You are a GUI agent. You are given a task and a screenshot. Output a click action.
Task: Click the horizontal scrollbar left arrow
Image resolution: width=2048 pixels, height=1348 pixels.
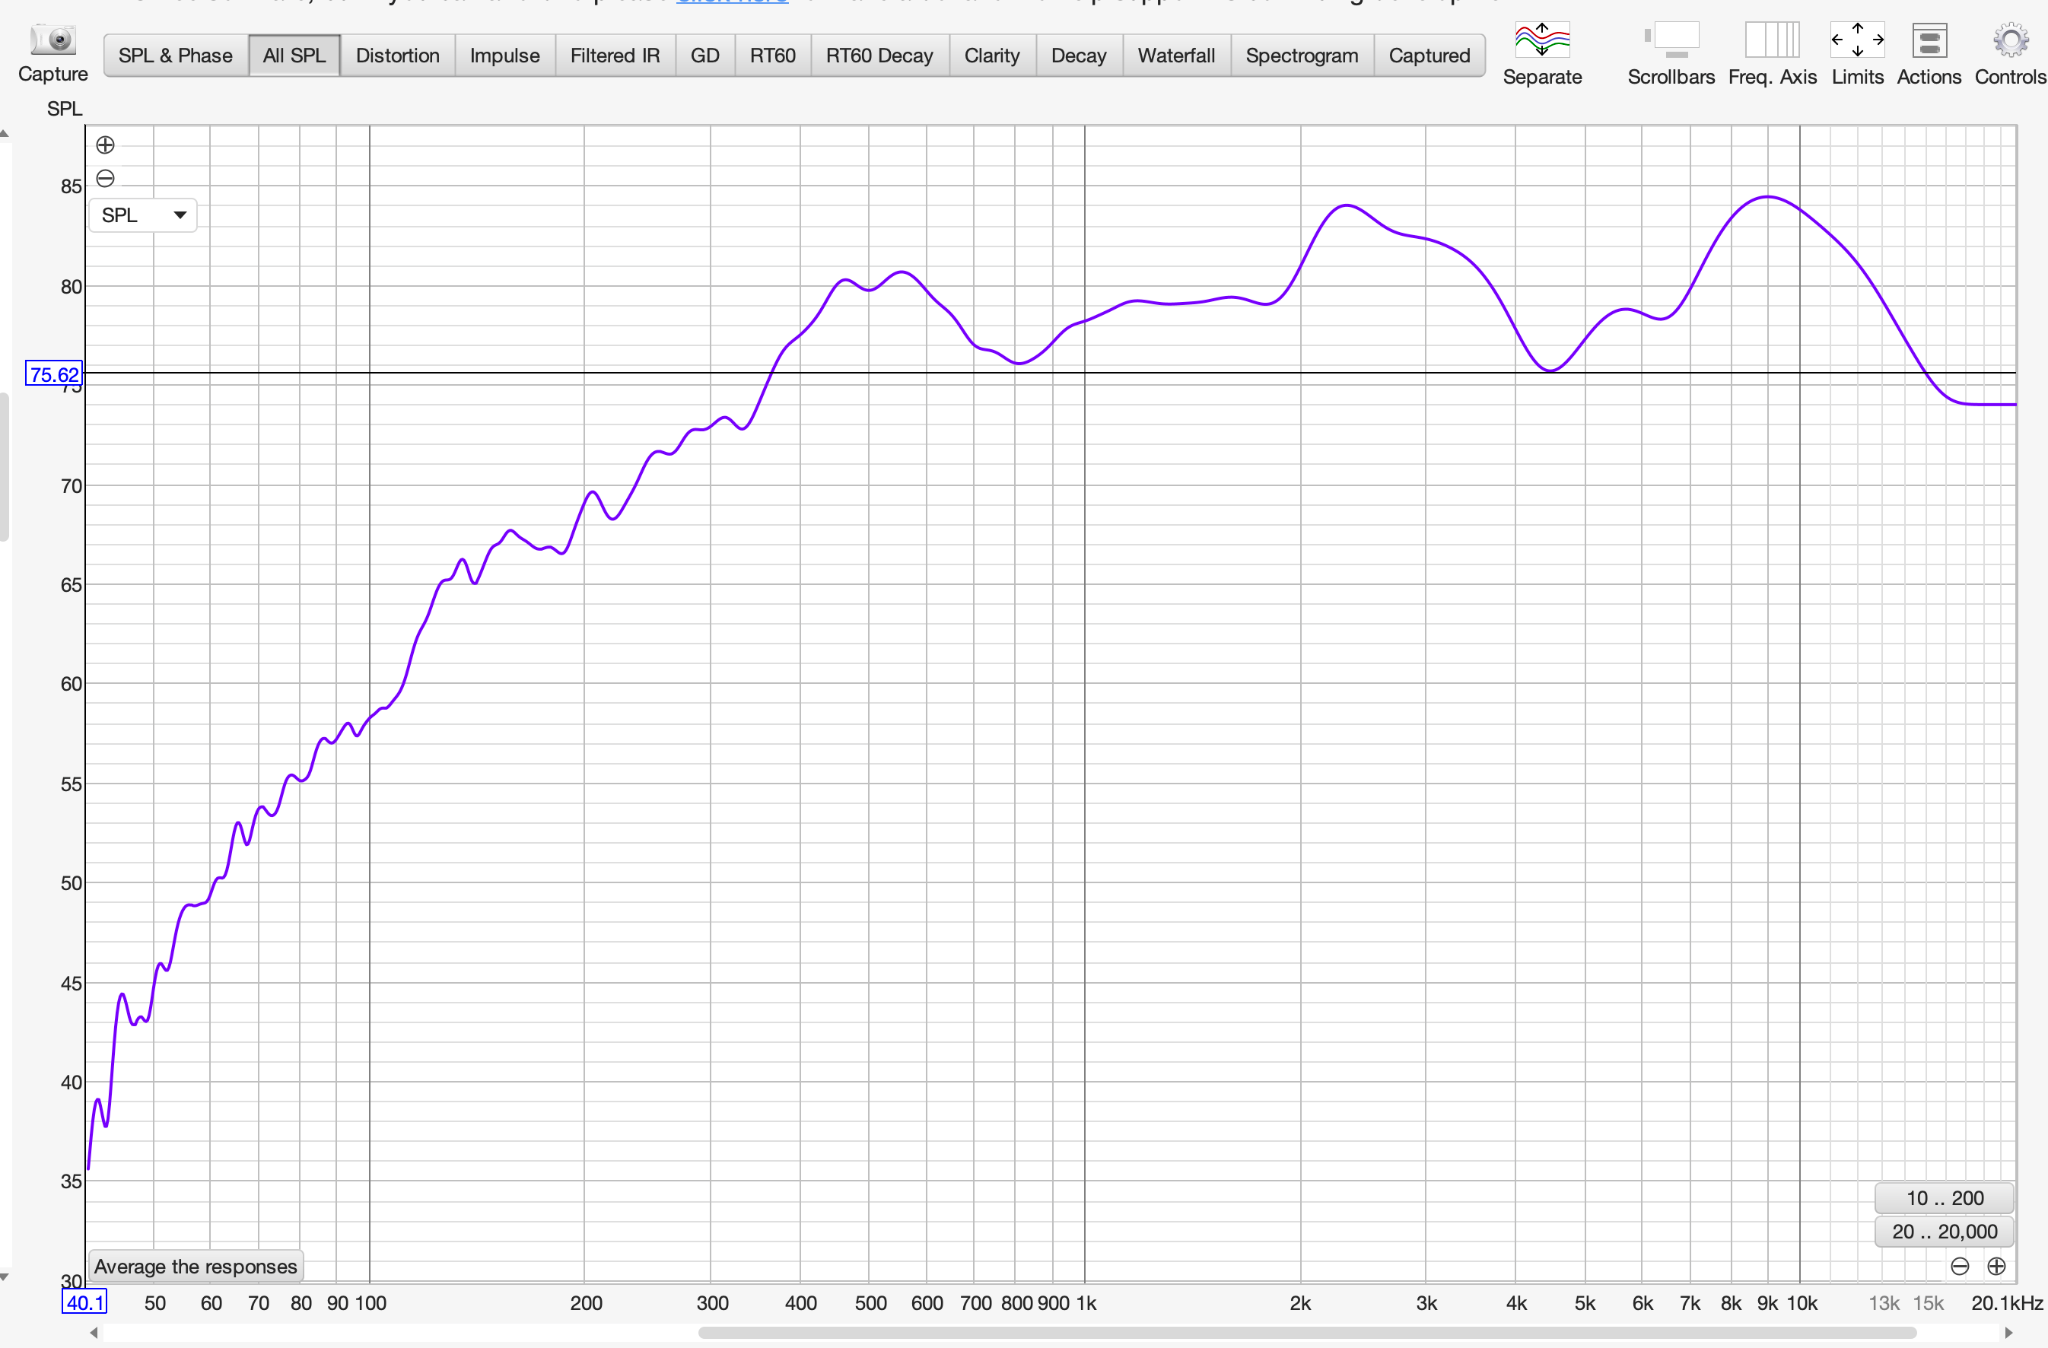point(94,1332)
